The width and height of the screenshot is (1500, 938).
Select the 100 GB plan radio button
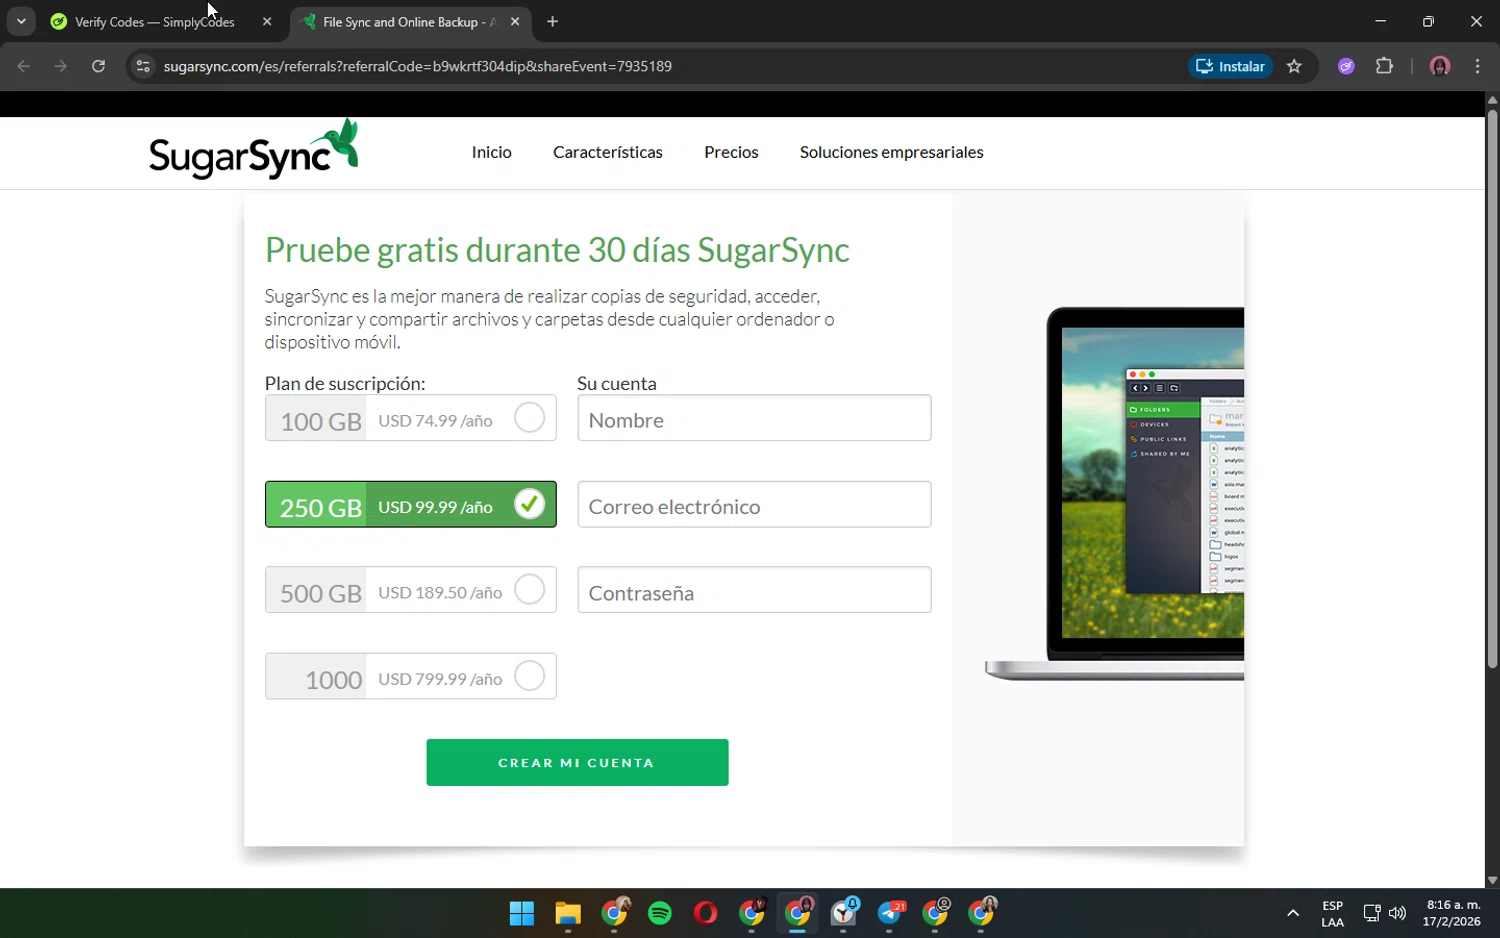(x=529, y=417)
